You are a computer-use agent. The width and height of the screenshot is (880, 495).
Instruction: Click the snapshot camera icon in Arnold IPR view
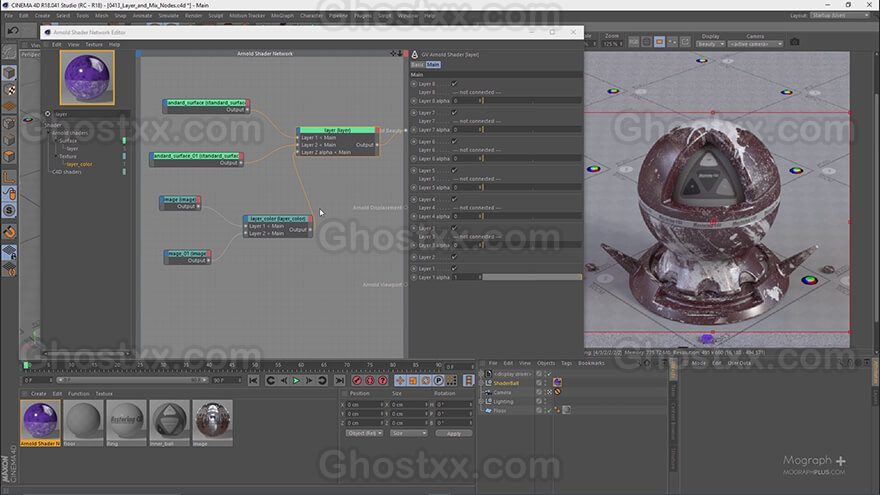[794, 42]
